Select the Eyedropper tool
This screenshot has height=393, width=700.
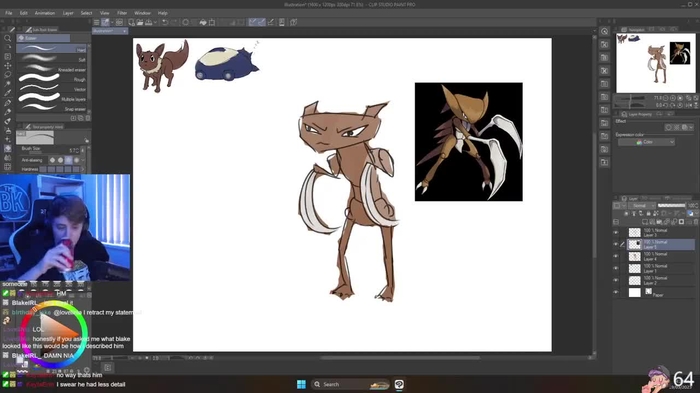(8, 93)
